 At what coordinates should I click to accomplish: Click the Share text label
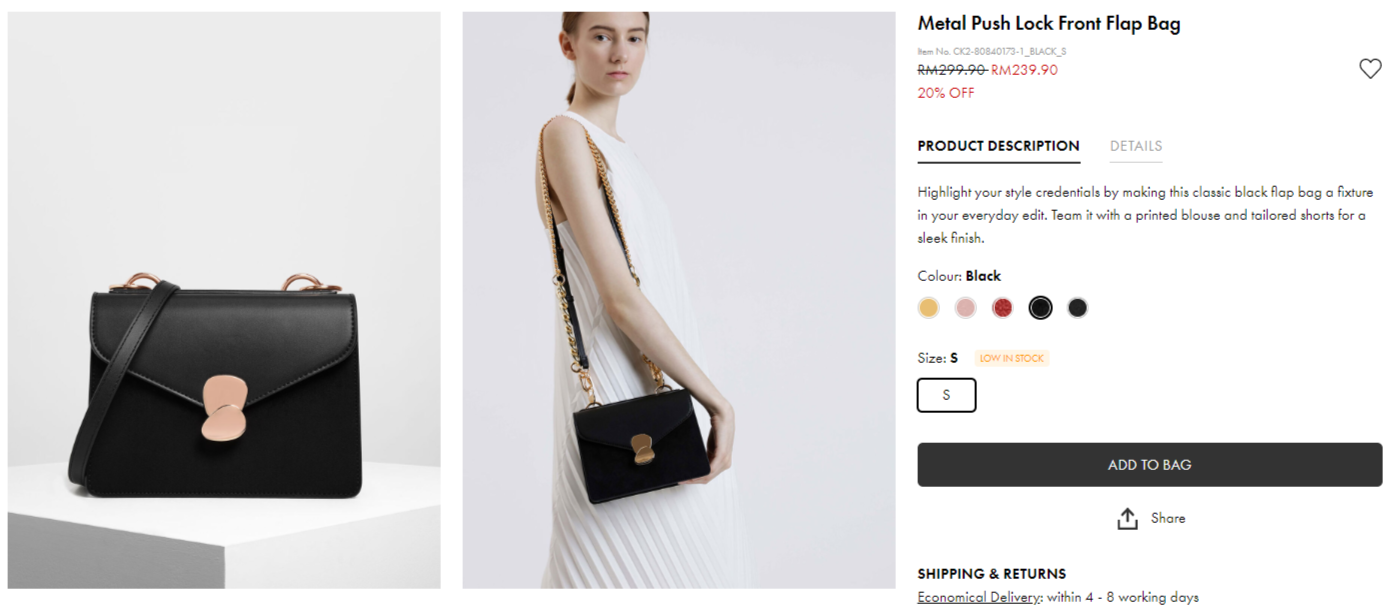click(x=1167, y=518)
